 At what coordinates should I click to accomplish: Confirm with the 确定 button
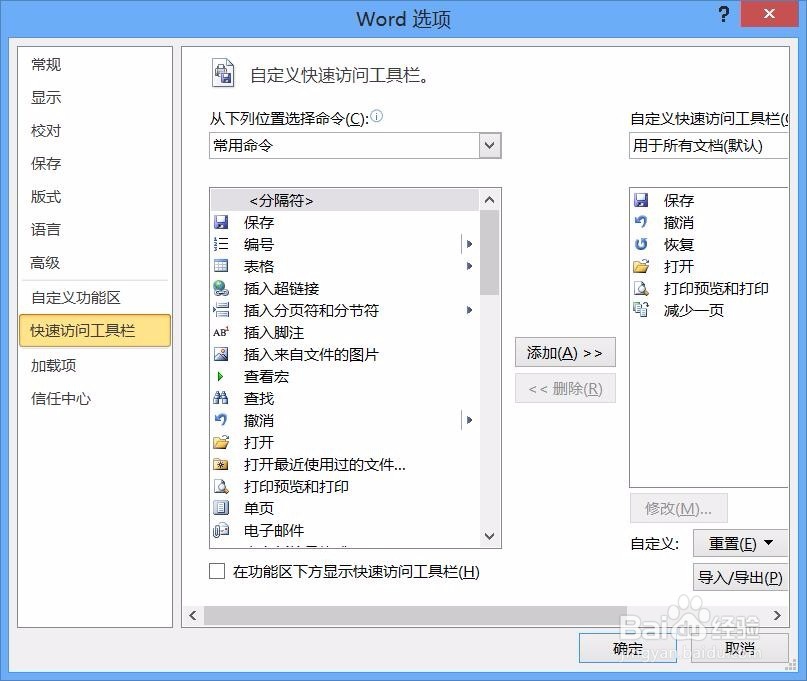pos(627,648)
